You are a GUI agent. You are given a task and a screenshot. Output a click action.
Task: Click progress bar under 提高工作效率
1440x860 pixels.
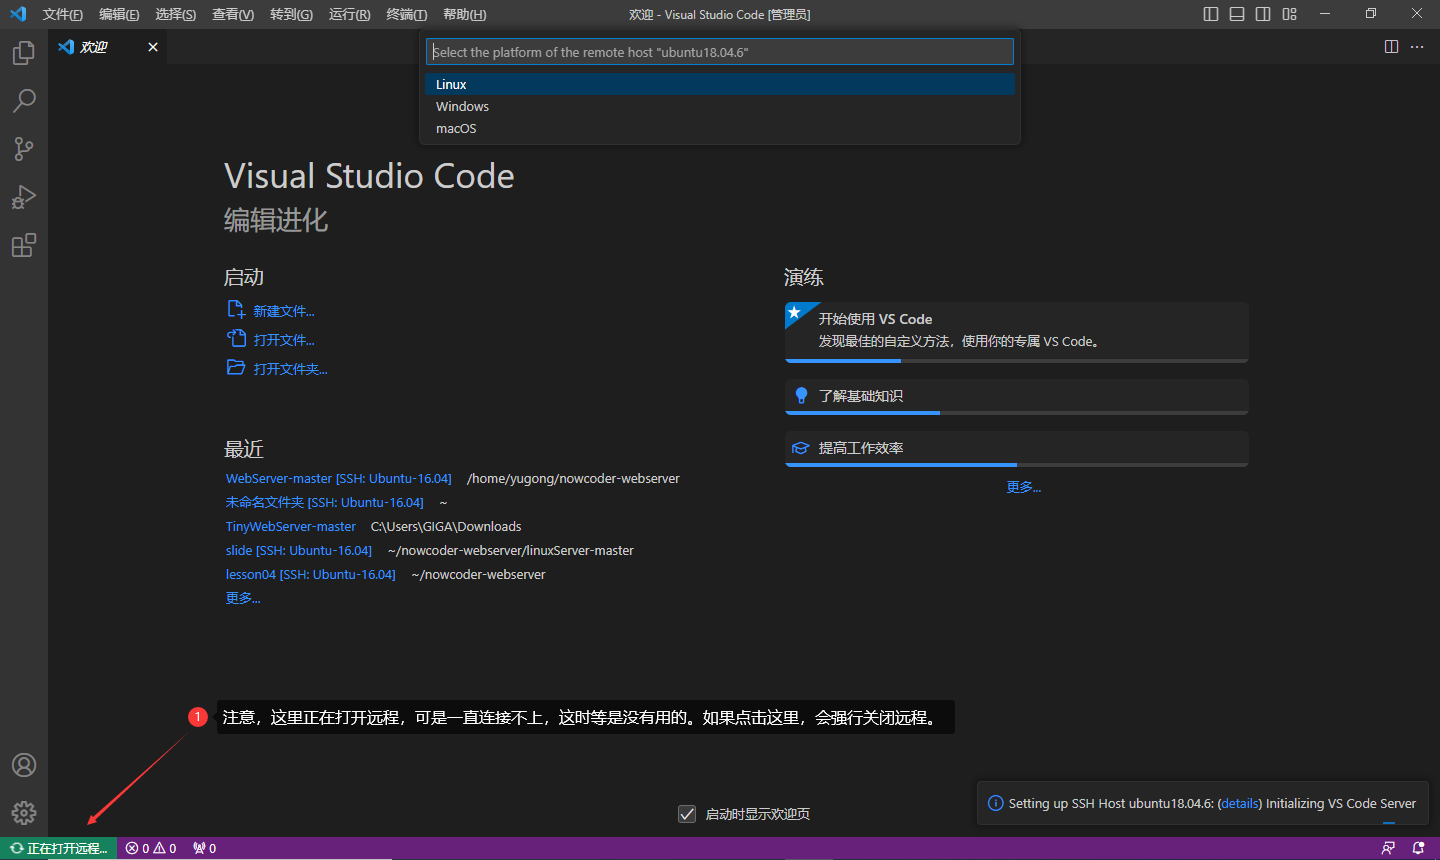click(1017, 464)
